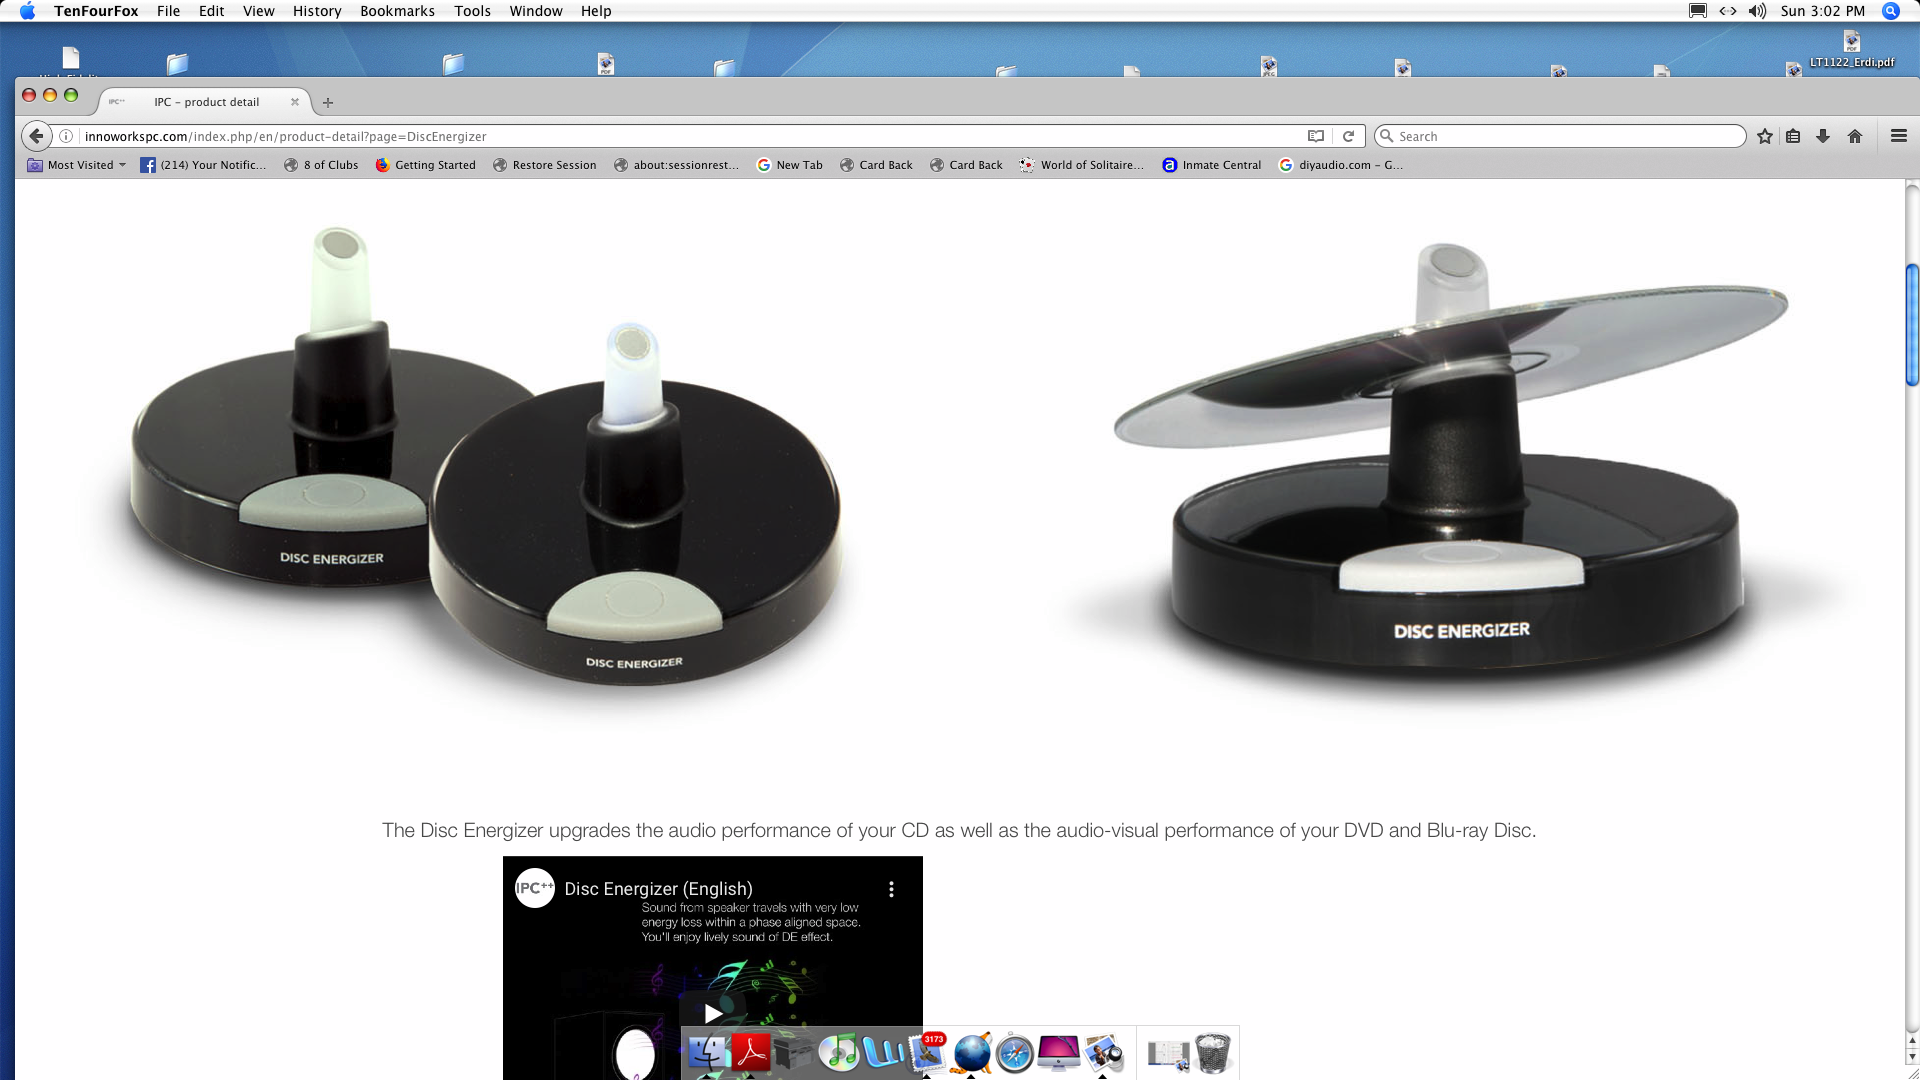
Task: Open the Bookmarks menu
Action: pyautogui.click(x=397, y=11)
